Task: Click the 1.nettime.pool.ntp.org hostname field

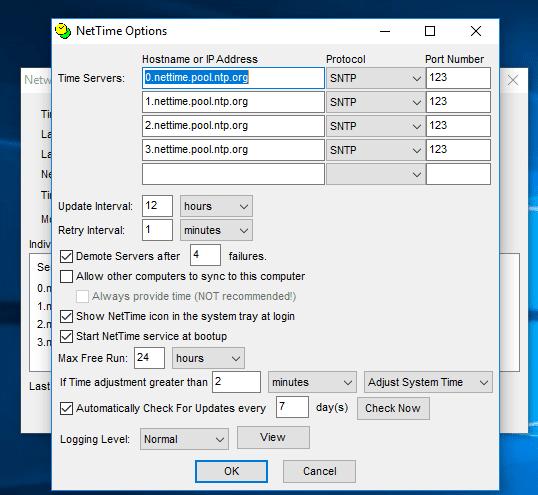Action: [x=233, y=102]
